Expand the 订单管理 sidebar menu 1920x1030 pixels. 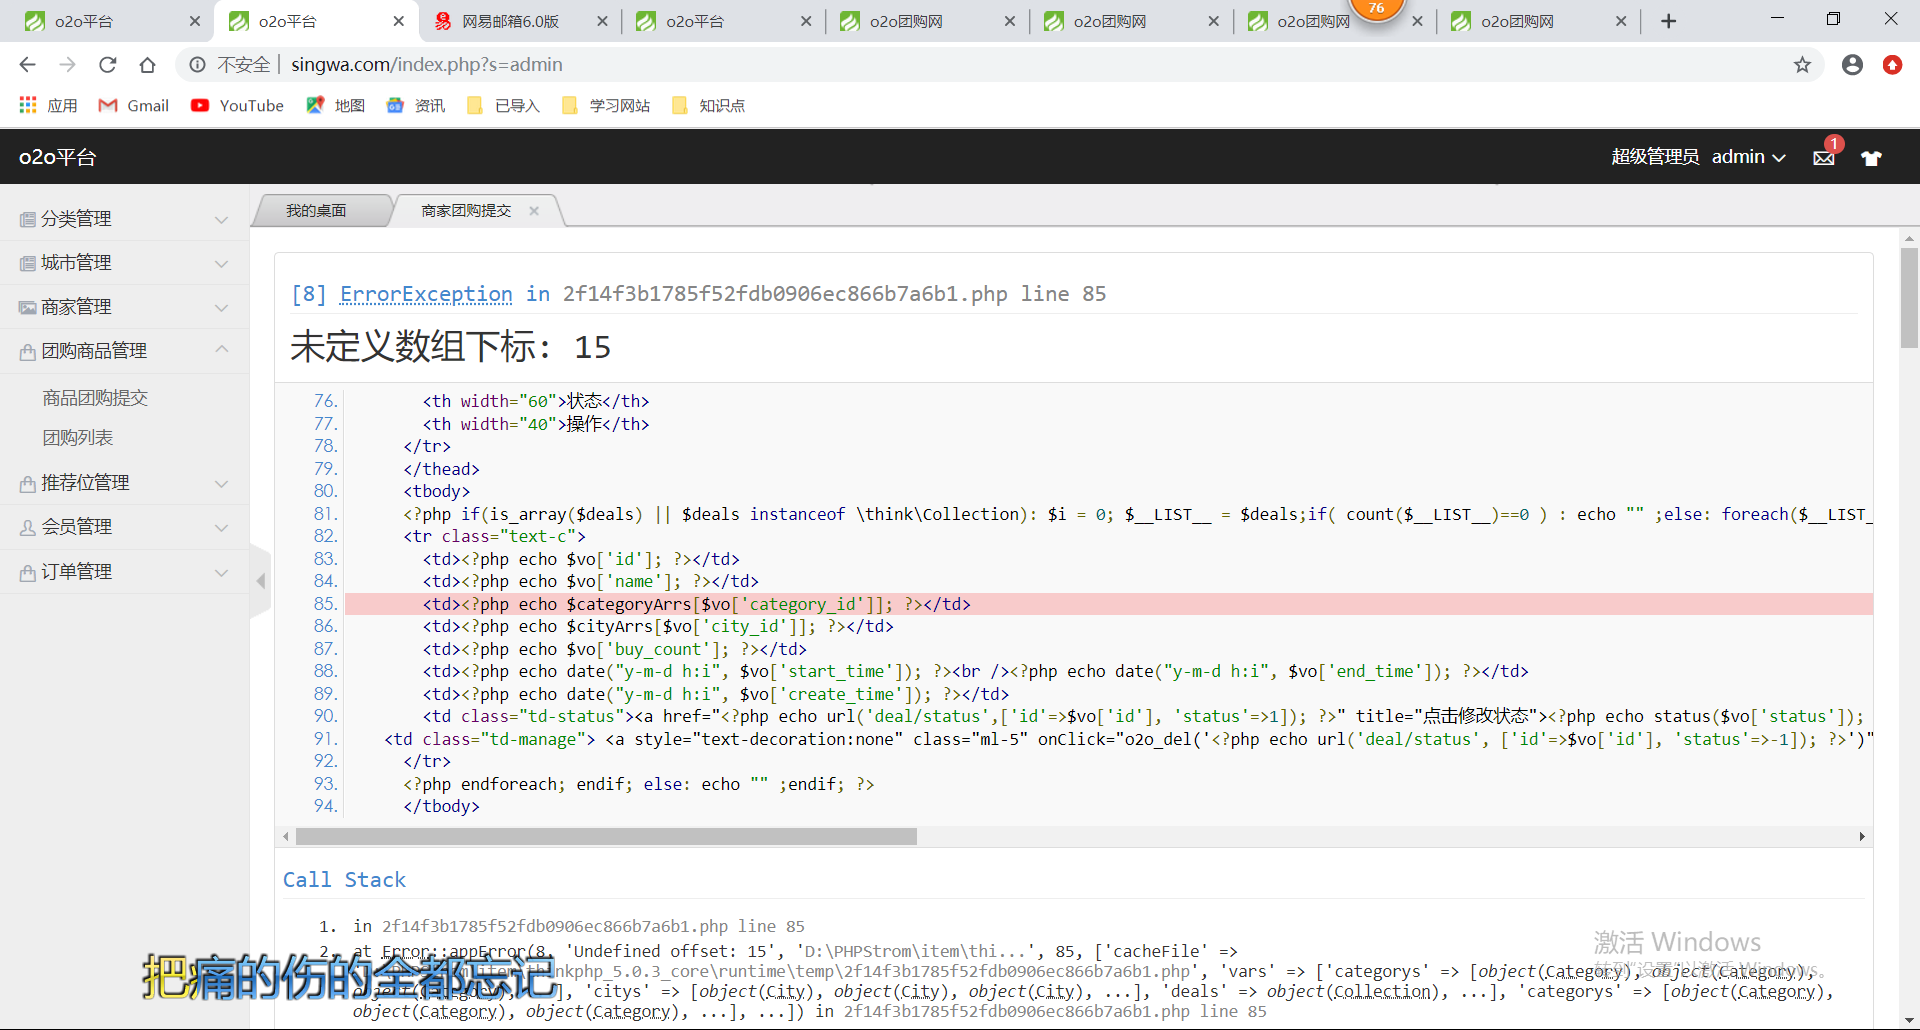click(124, 572)
